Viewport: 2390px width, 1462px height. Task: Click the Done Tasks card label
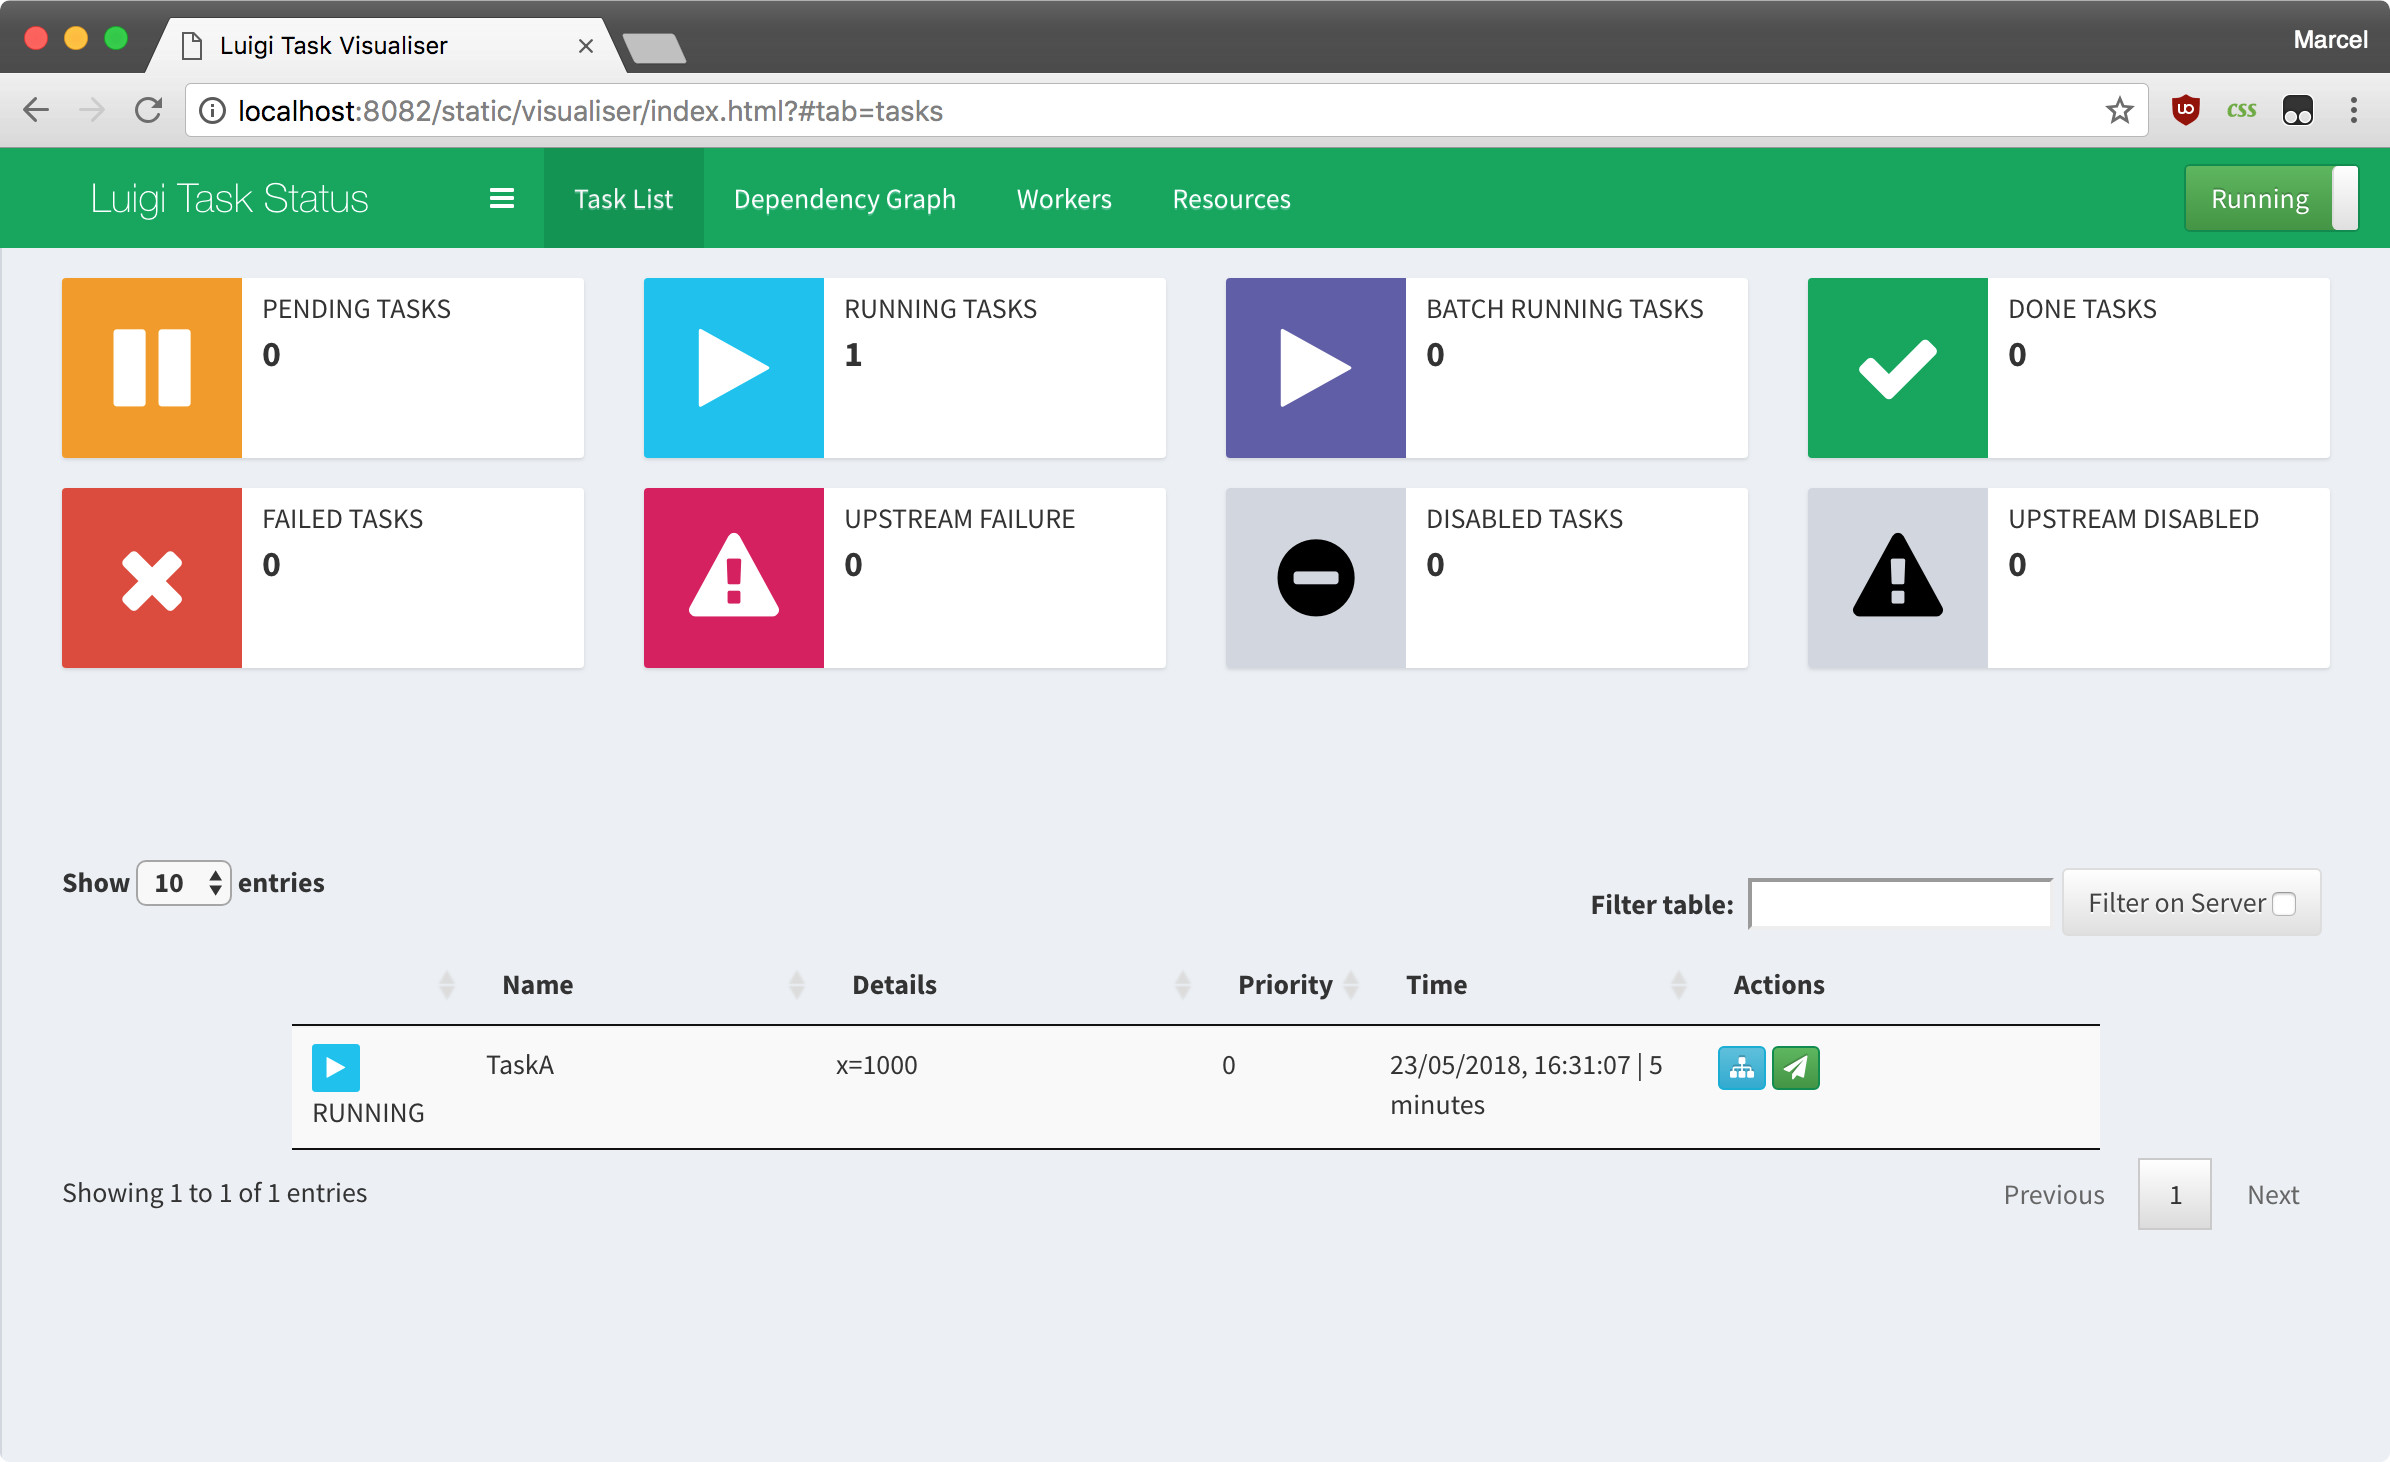2082,309
